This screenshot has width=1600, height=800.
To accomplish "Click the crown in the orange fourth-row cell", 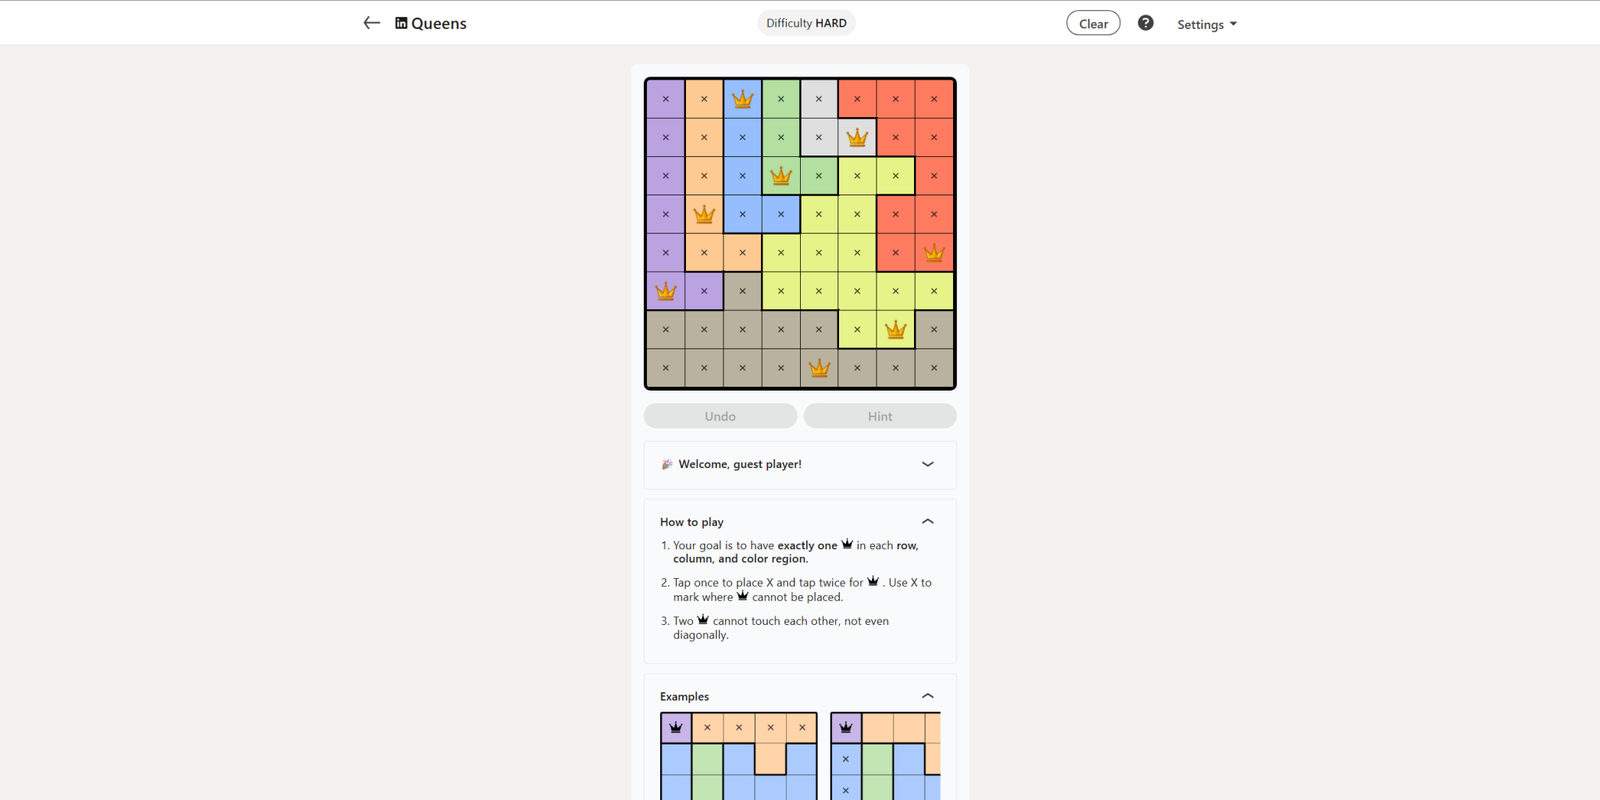I will [x=704, y=214].
